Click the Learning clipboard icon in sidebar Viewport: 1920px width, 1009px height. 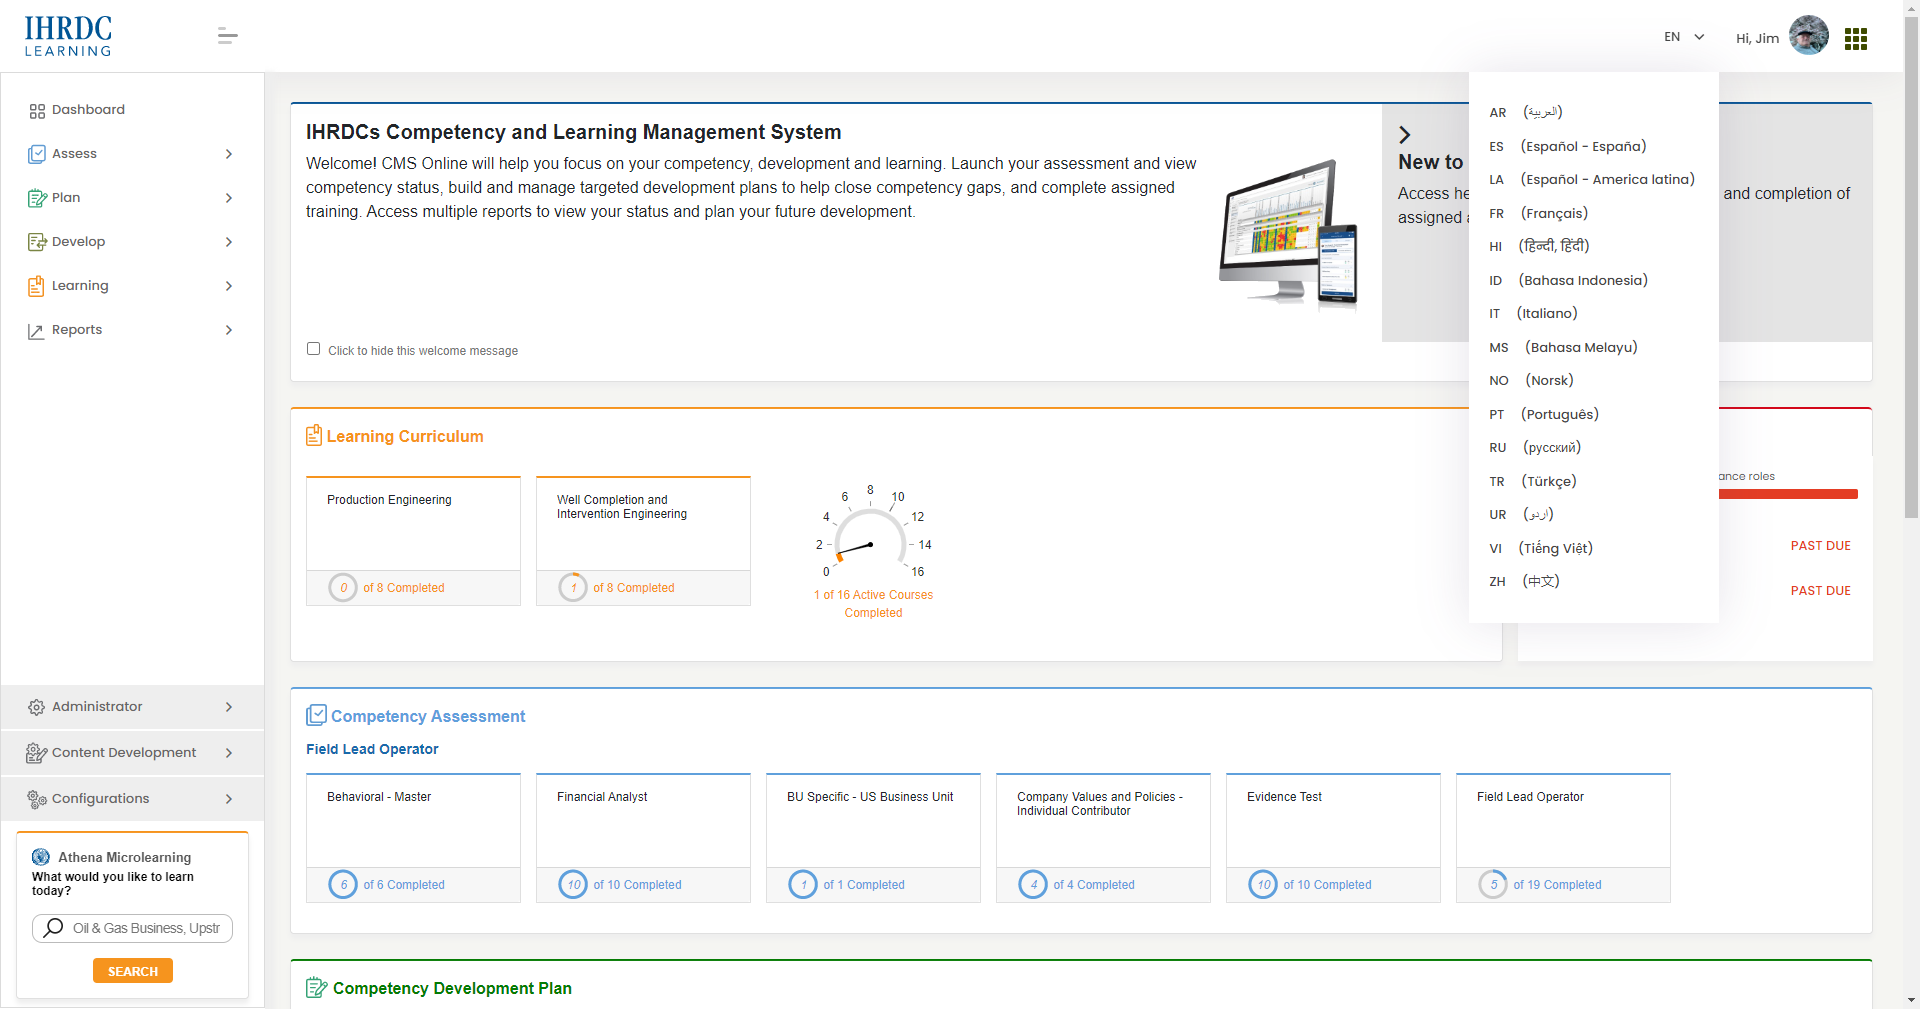click(x=36, y=286)
